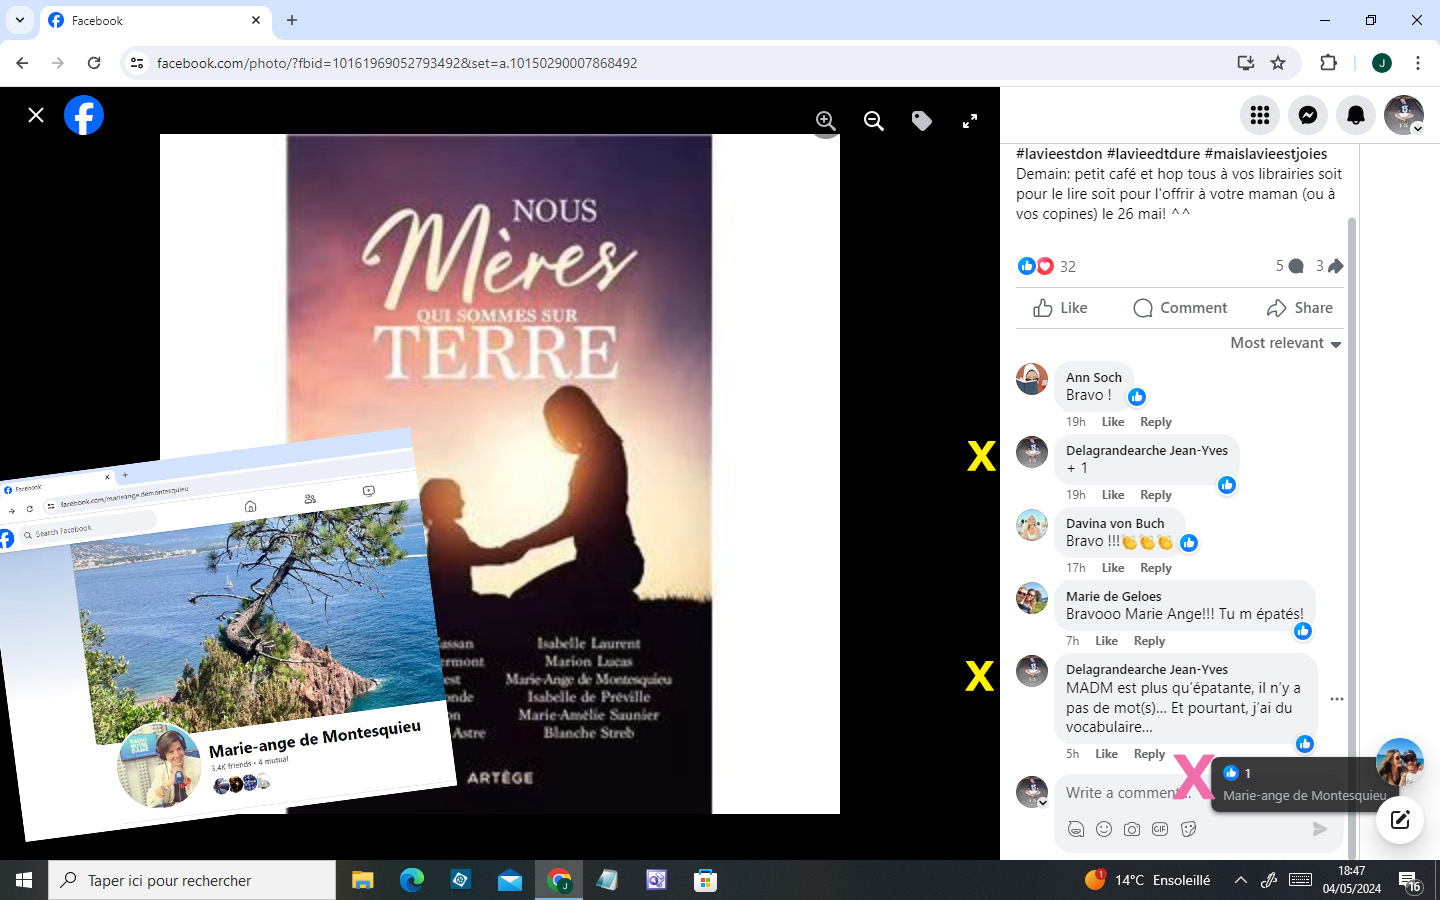1440x900 pixels.
Task: Like the '+ 1' comment
Action: pyautogui.click(x=1113, y=495)
